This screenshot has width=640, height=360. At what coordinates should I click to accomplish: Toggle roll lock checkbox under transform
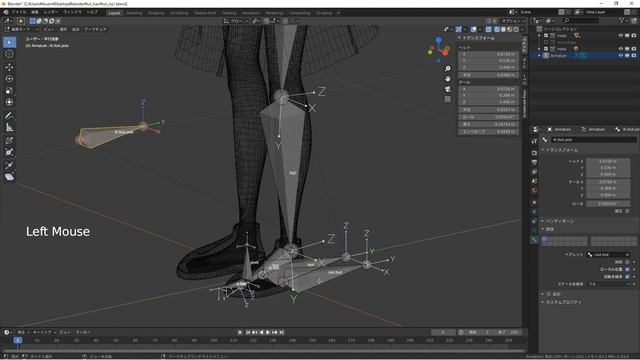(x=627, y=211)
